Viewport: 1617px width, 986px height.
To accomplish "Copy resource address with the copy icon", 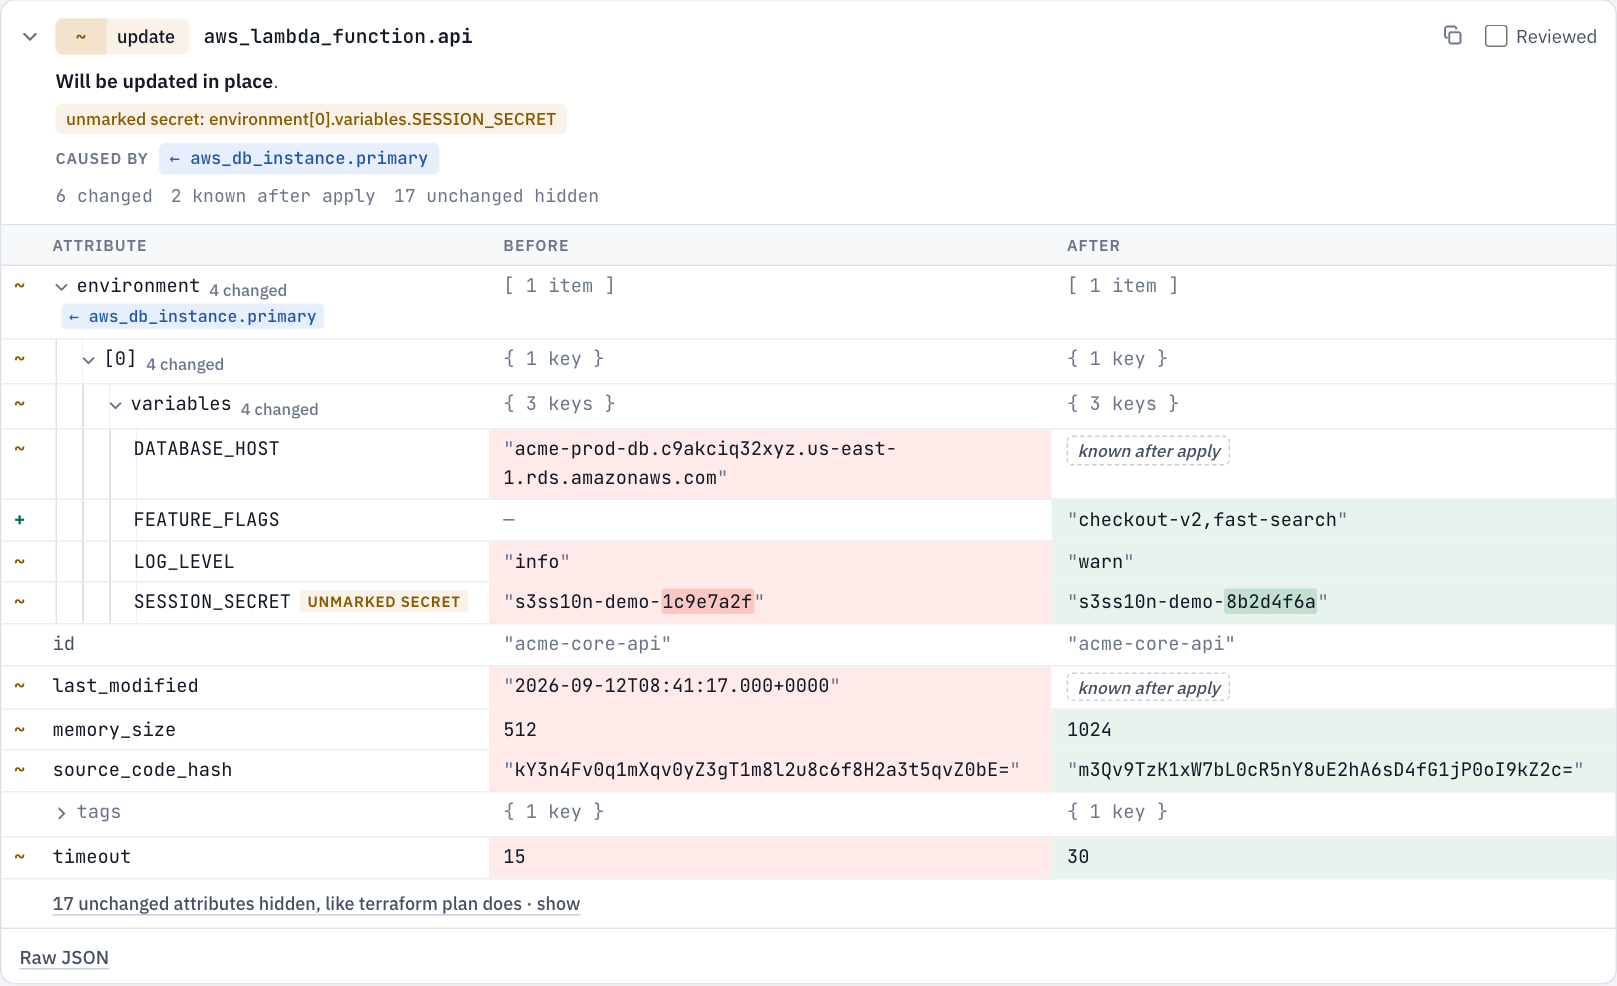I will pos(1453,36).
